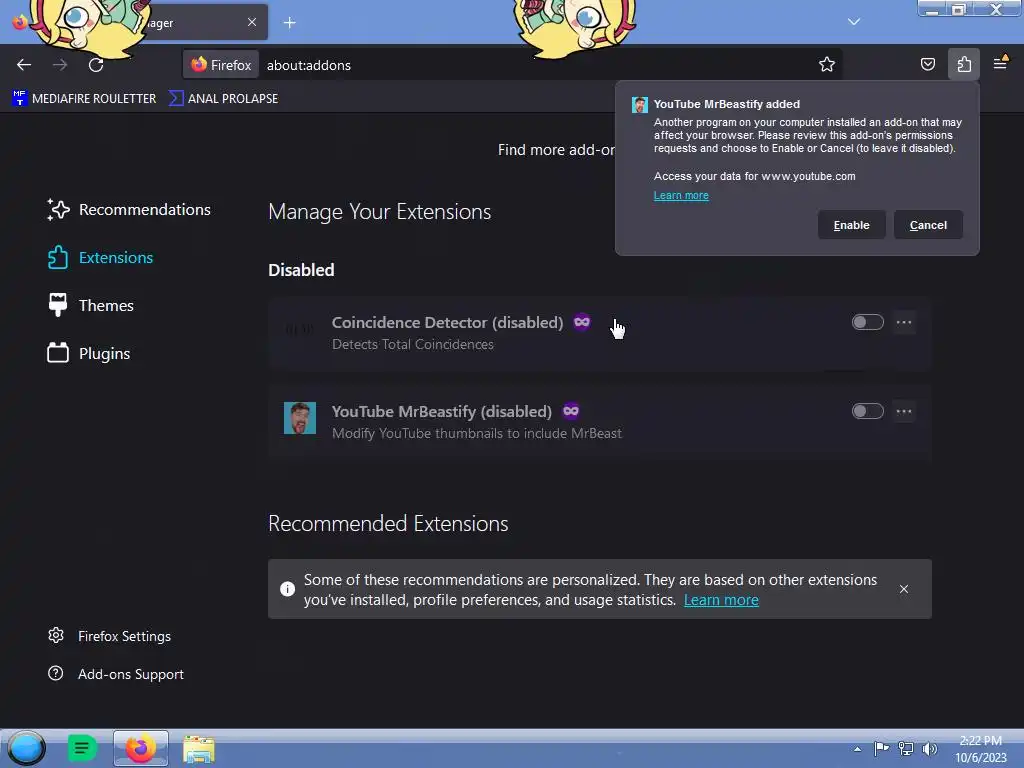Image resolution: width=1024 pixels, height=768 pixels.
Task: Switch to Themes category
Action: point(90,306)
